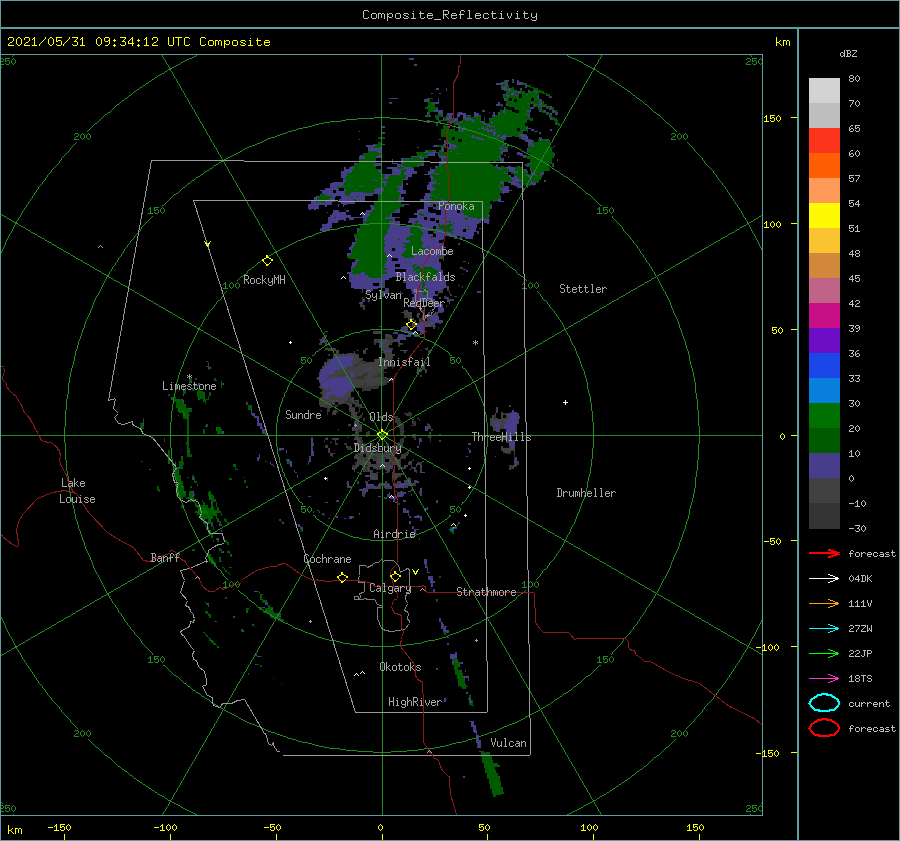Click the Lacombe city label
The image size is (900, 841).
tap(432, 251)
